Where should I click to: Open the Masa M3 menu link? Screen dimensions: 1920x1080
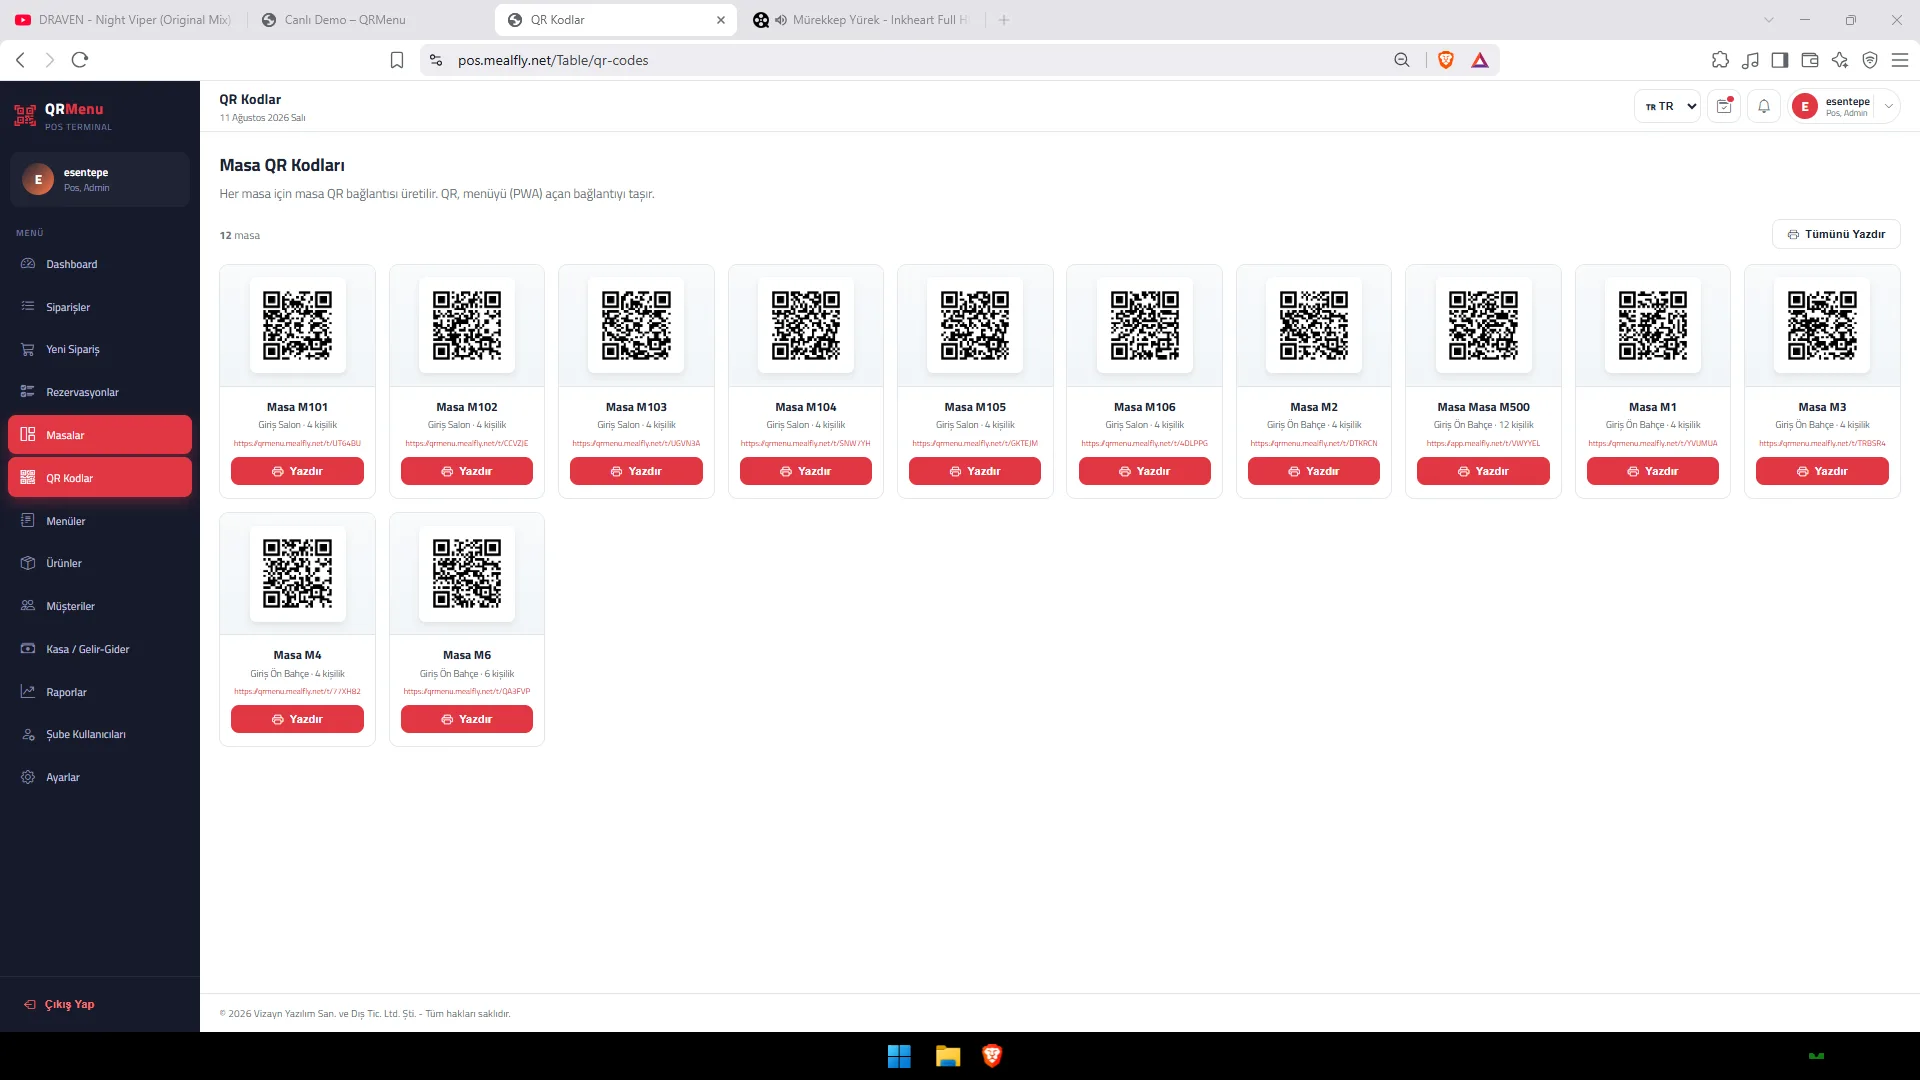[1822, 443]
